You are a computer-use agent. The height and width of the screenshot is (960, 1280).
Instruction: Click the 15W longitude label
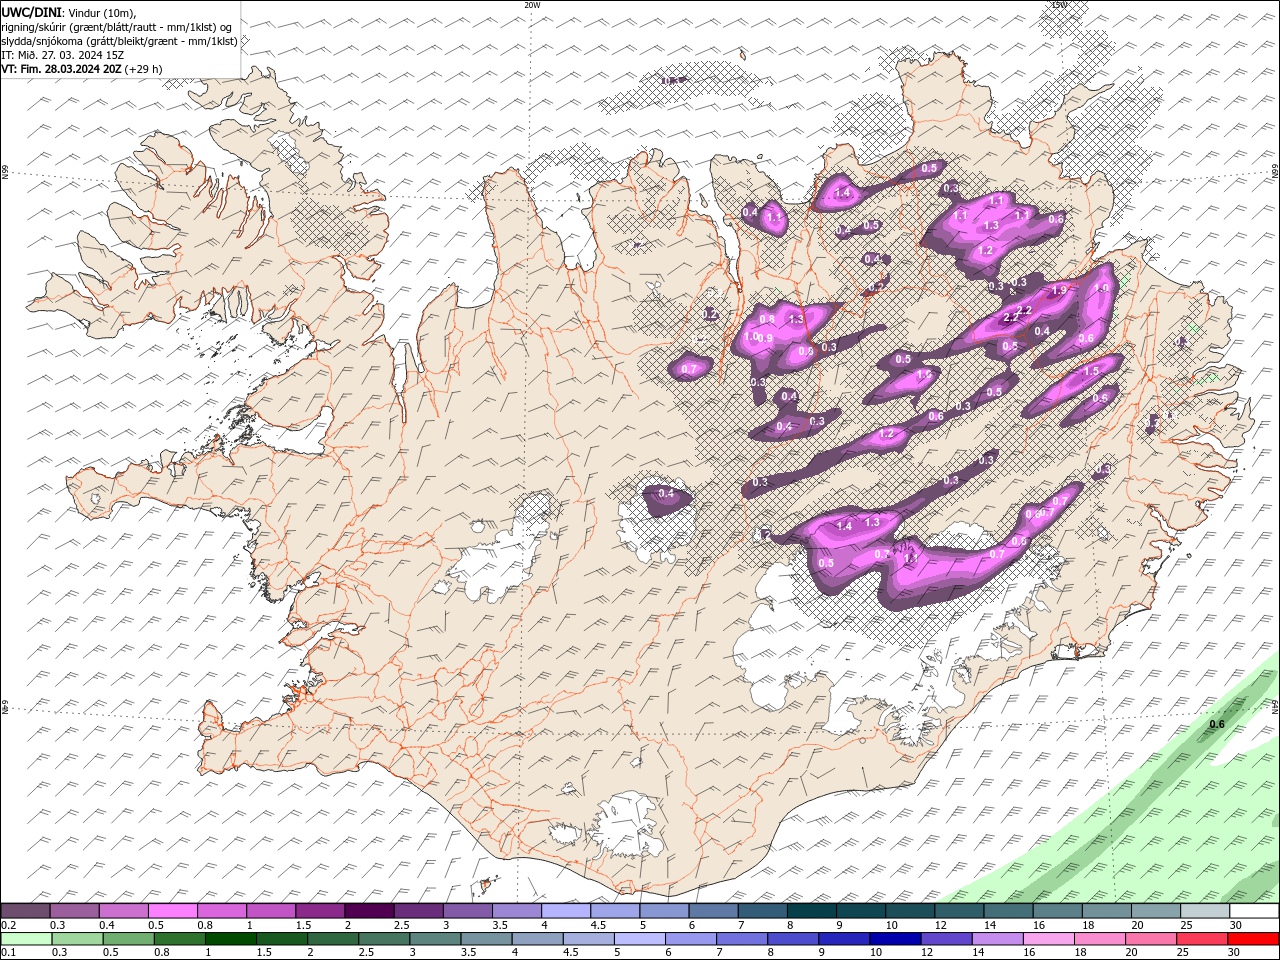click(1059, 5)
